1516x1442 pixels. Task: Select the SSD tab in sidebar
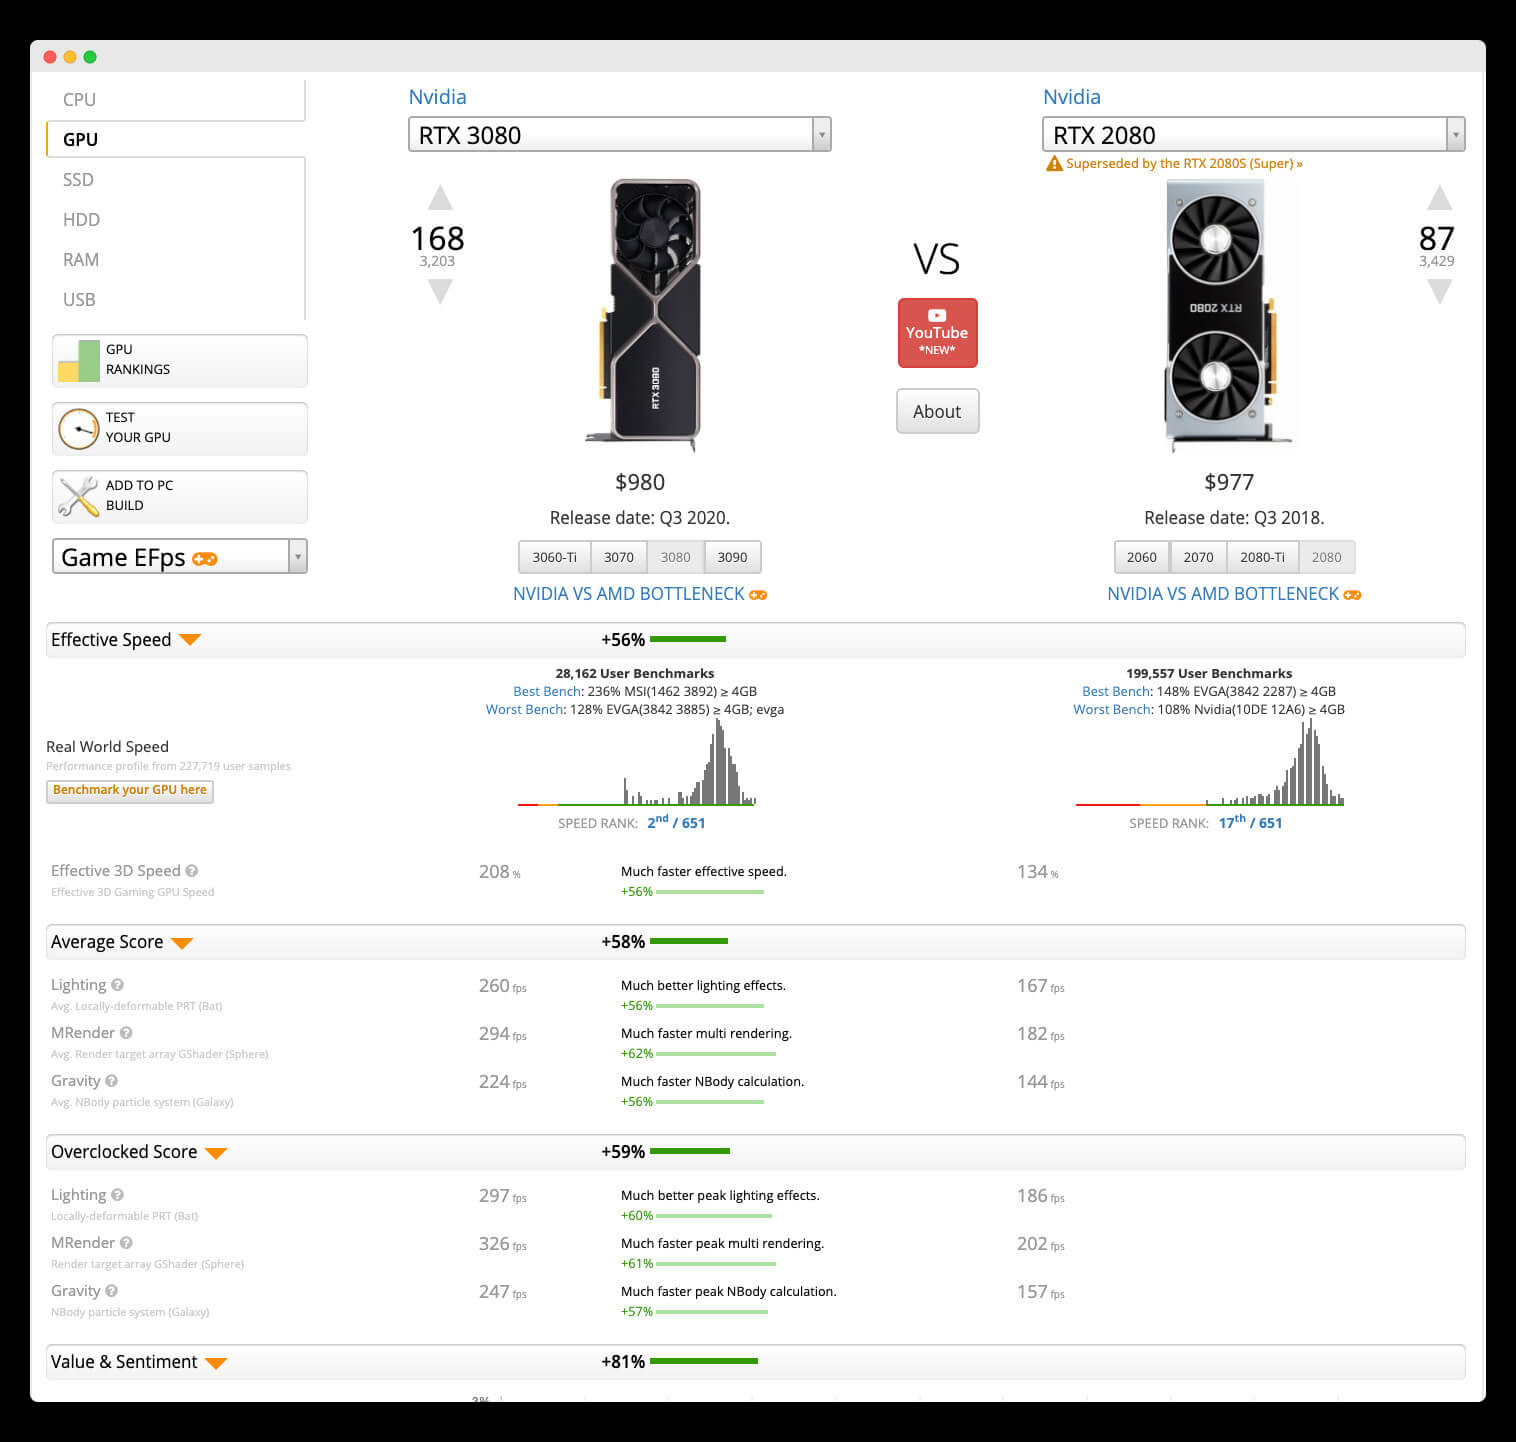pyautogui.click(x=78, y=180)
